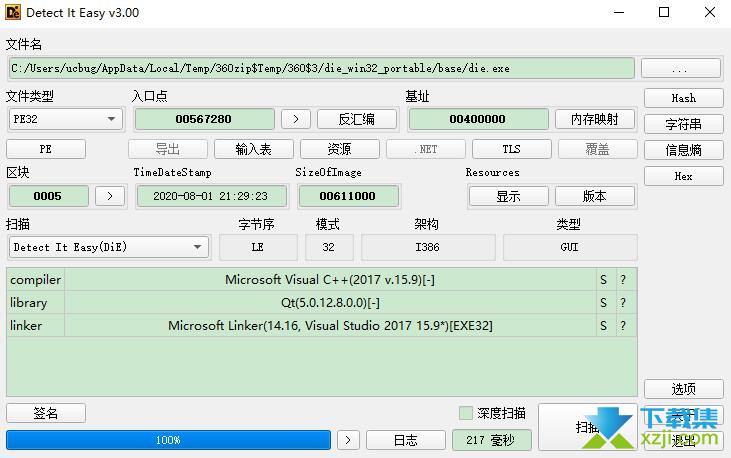The width and height of the screenshot is (731, 458).
Task: Click the Resources 显示 button
Action: [x=509, y=196]
